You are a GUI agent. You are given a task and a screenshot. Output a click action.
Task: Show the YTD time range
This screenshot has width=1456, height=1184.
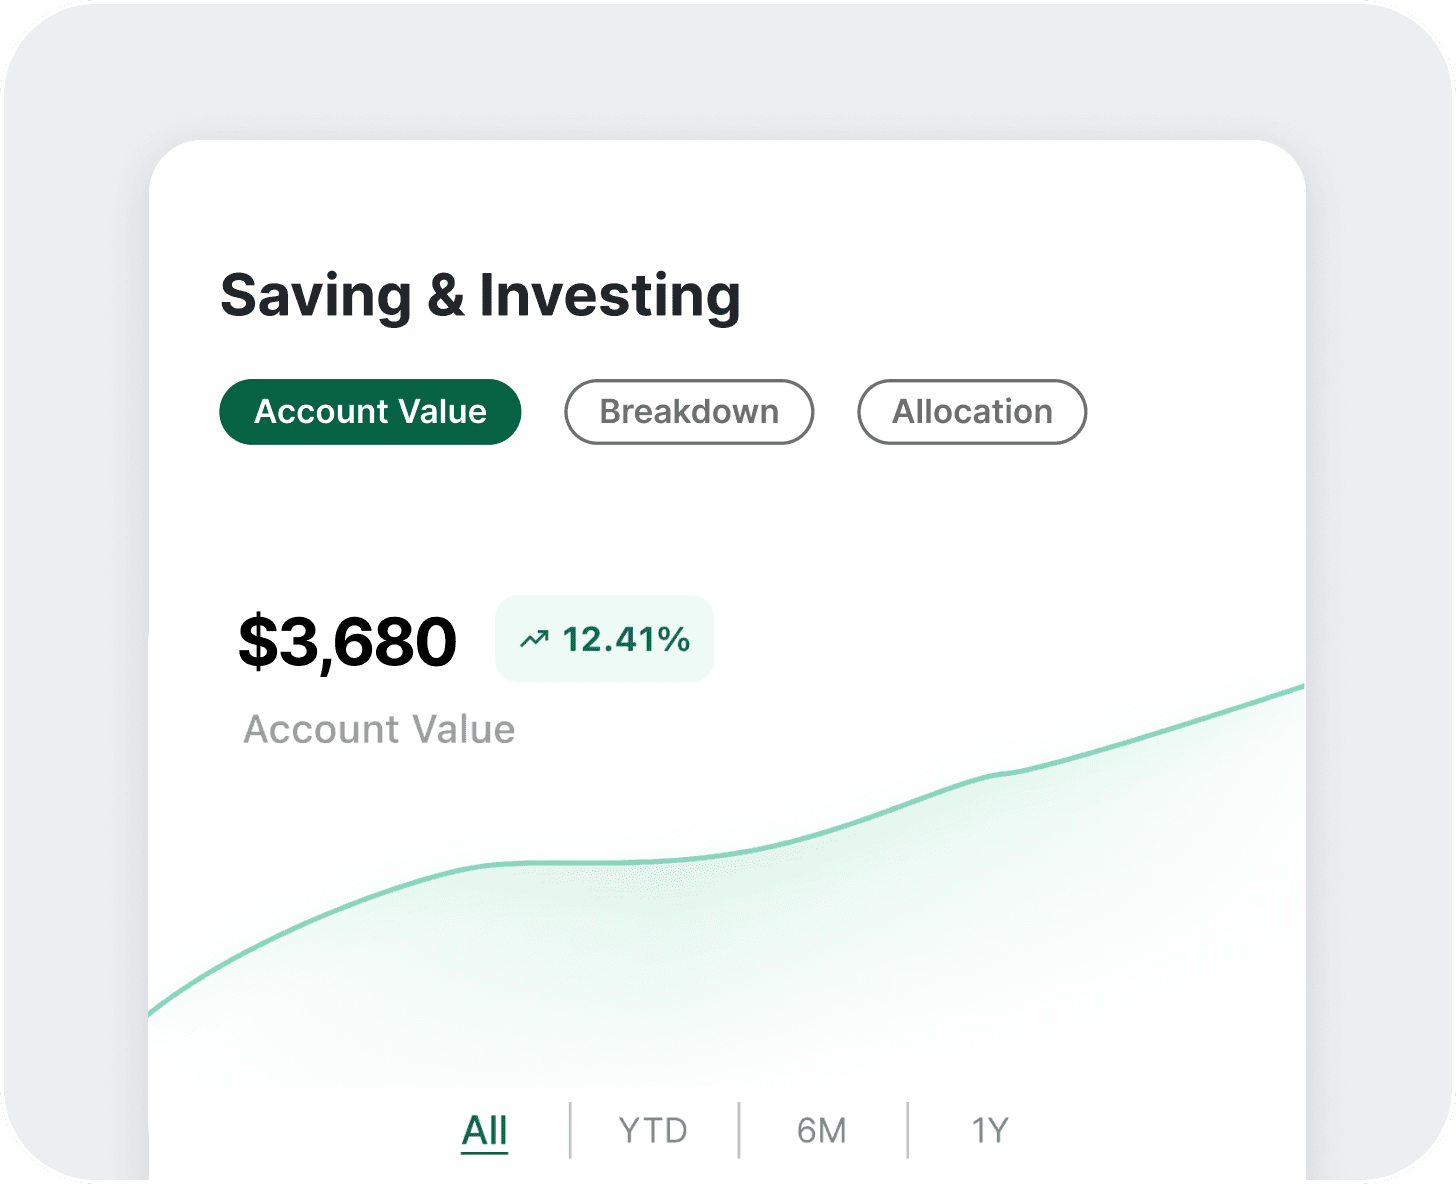click(x=653, y=1130)
